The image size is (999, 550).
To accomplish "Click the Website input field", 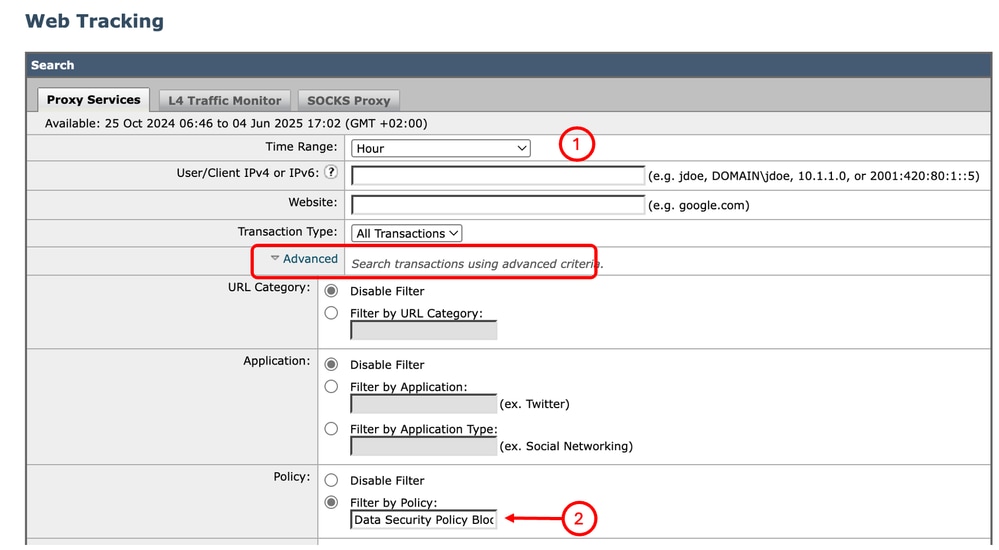I will 498,205.
